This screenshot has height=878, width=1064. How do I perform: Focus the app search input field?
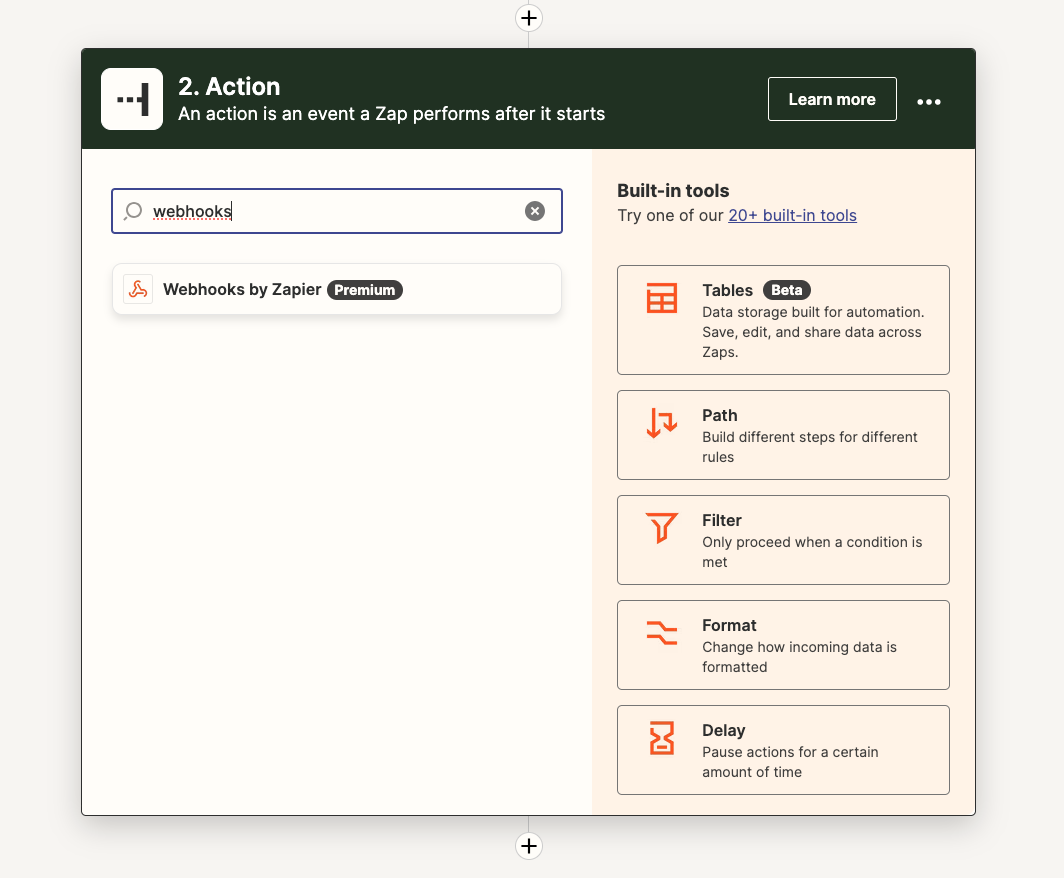(337, 211)
